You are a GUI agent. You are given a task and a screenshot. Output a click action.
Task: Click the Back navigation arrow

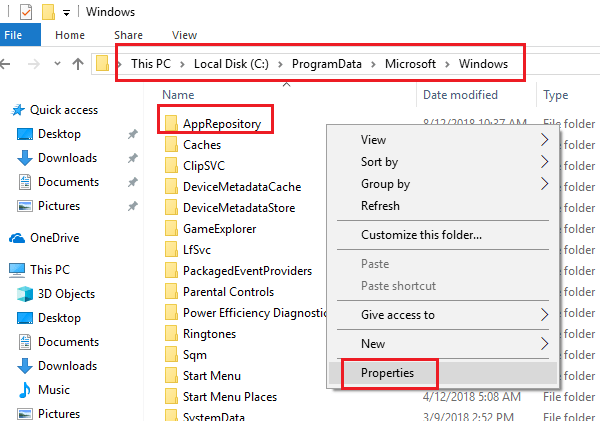[x=5, y=64]
